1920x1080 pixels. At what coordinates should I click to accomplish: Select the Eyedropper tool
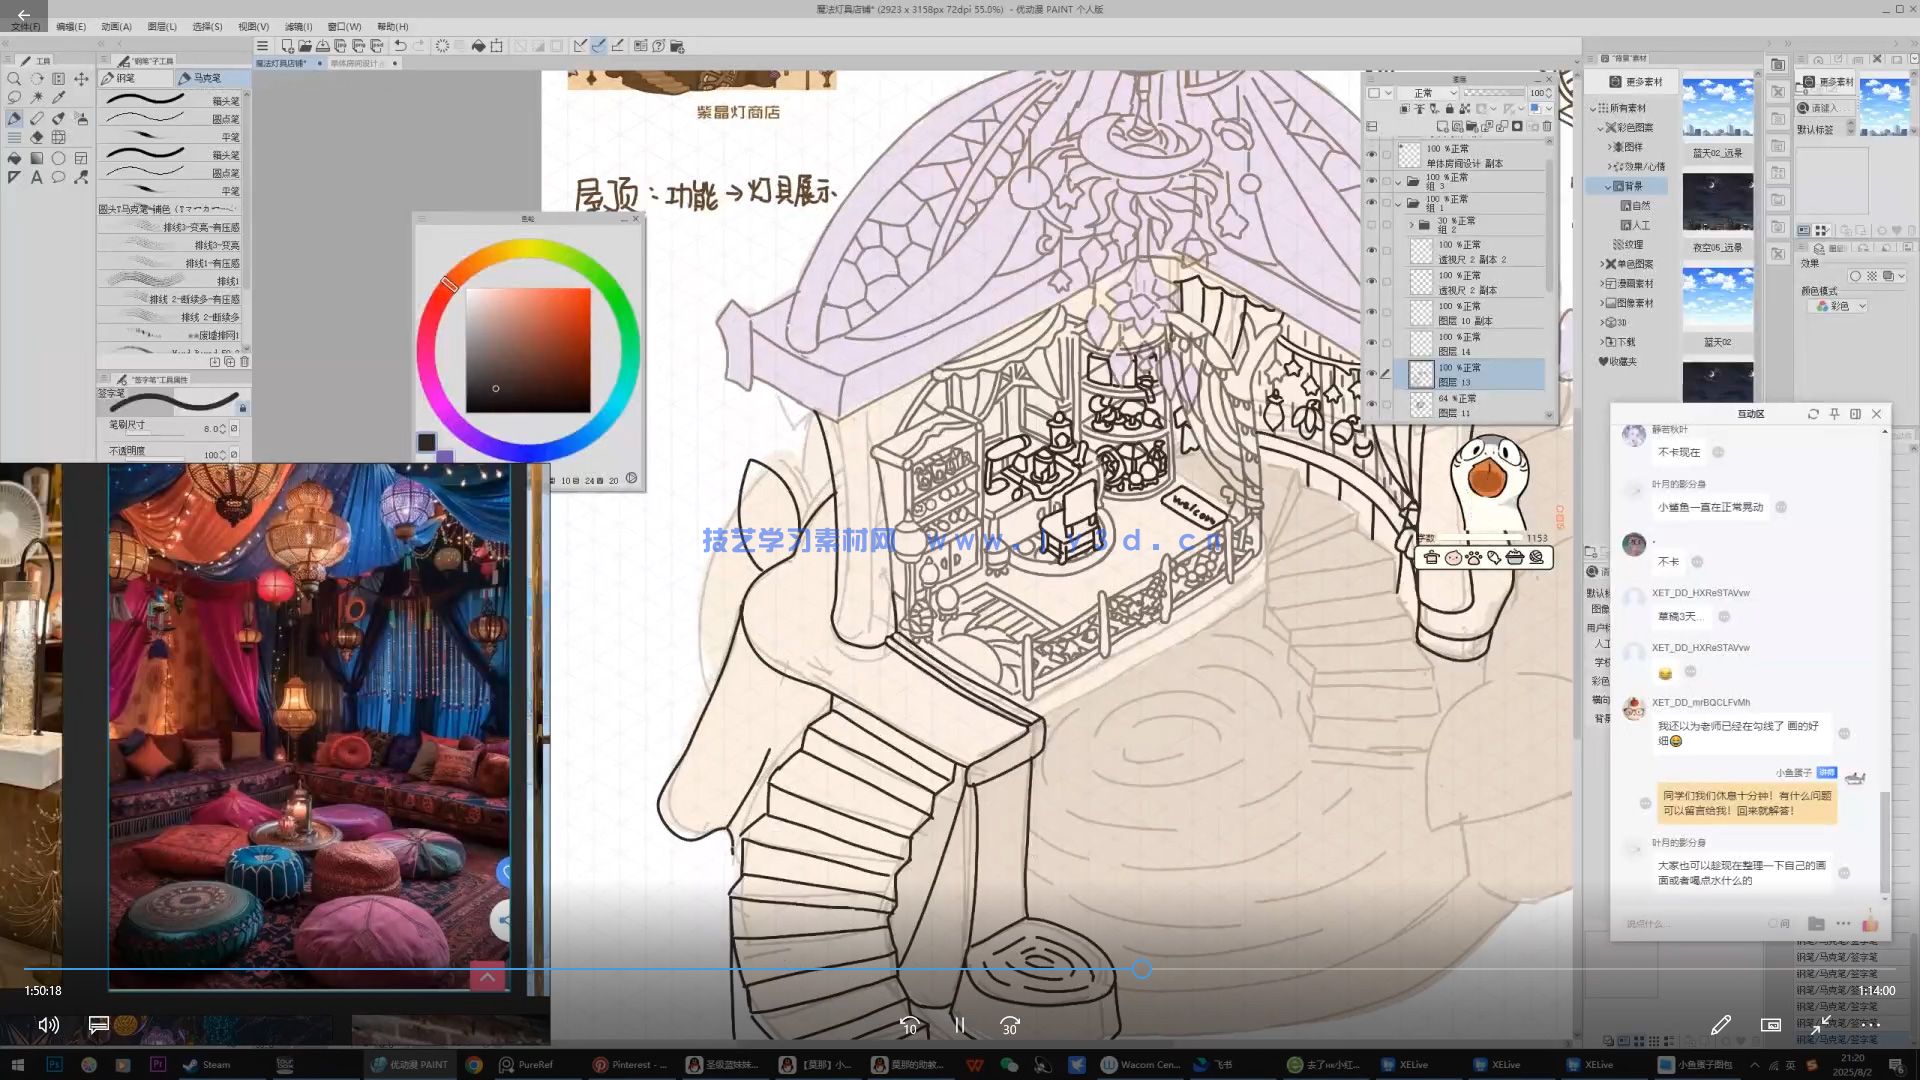pos(59,98)
